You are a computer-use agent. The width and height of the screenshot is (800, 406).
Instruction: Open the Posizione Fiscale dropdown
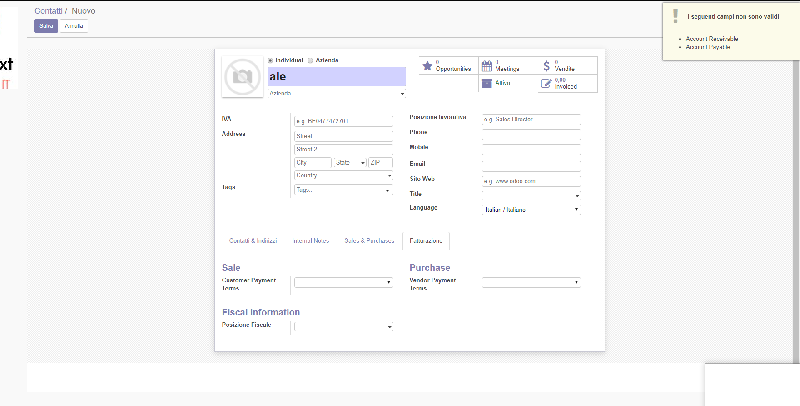click(x=343, y=327)
